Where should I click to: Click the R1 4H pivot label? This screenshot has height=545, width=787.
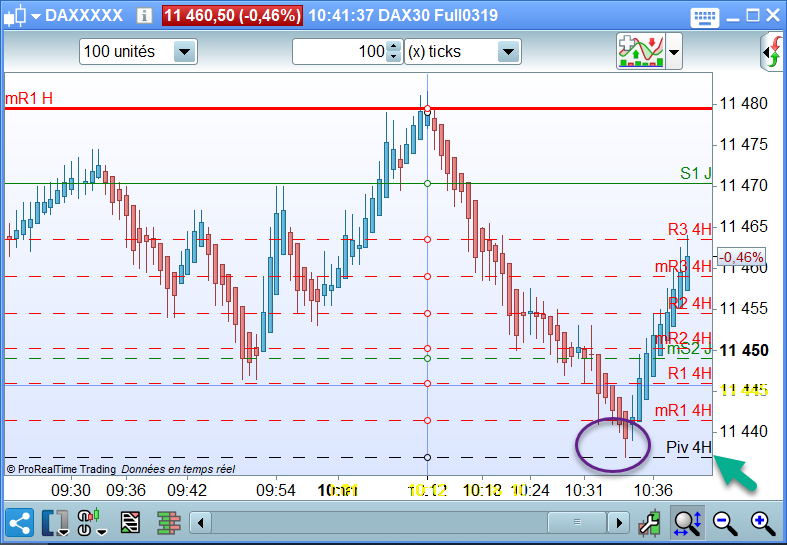[x=690, y=373]
